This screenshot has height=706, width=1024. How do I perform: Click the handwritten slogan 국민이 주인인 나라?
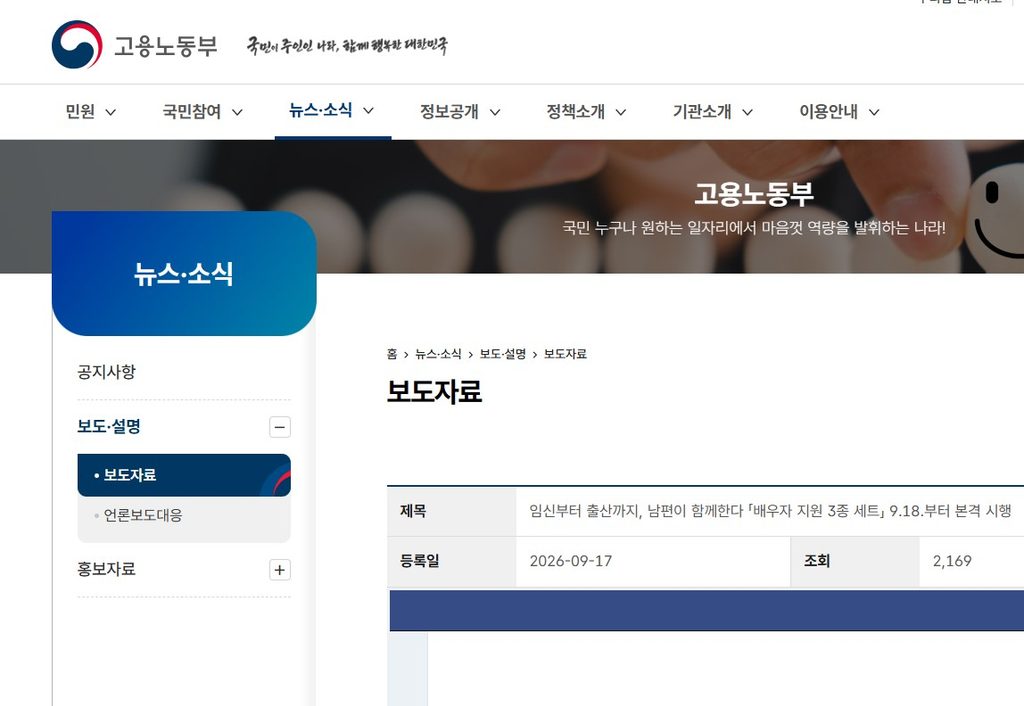[347, 46]
